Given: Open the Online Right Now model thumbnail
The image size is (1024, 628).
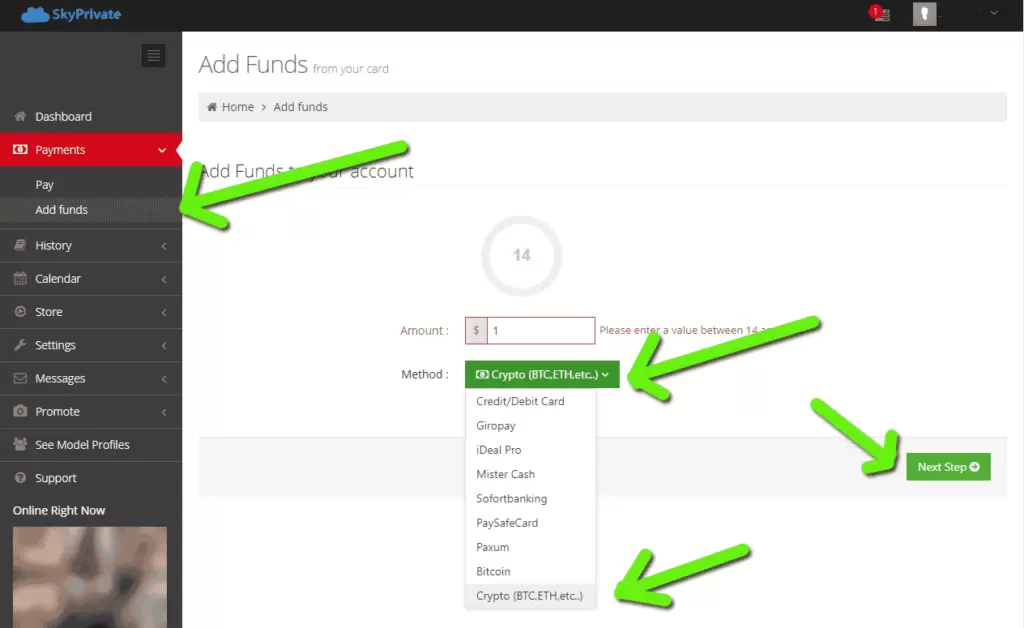Looking at the screenshot, I should pos(90,577).
